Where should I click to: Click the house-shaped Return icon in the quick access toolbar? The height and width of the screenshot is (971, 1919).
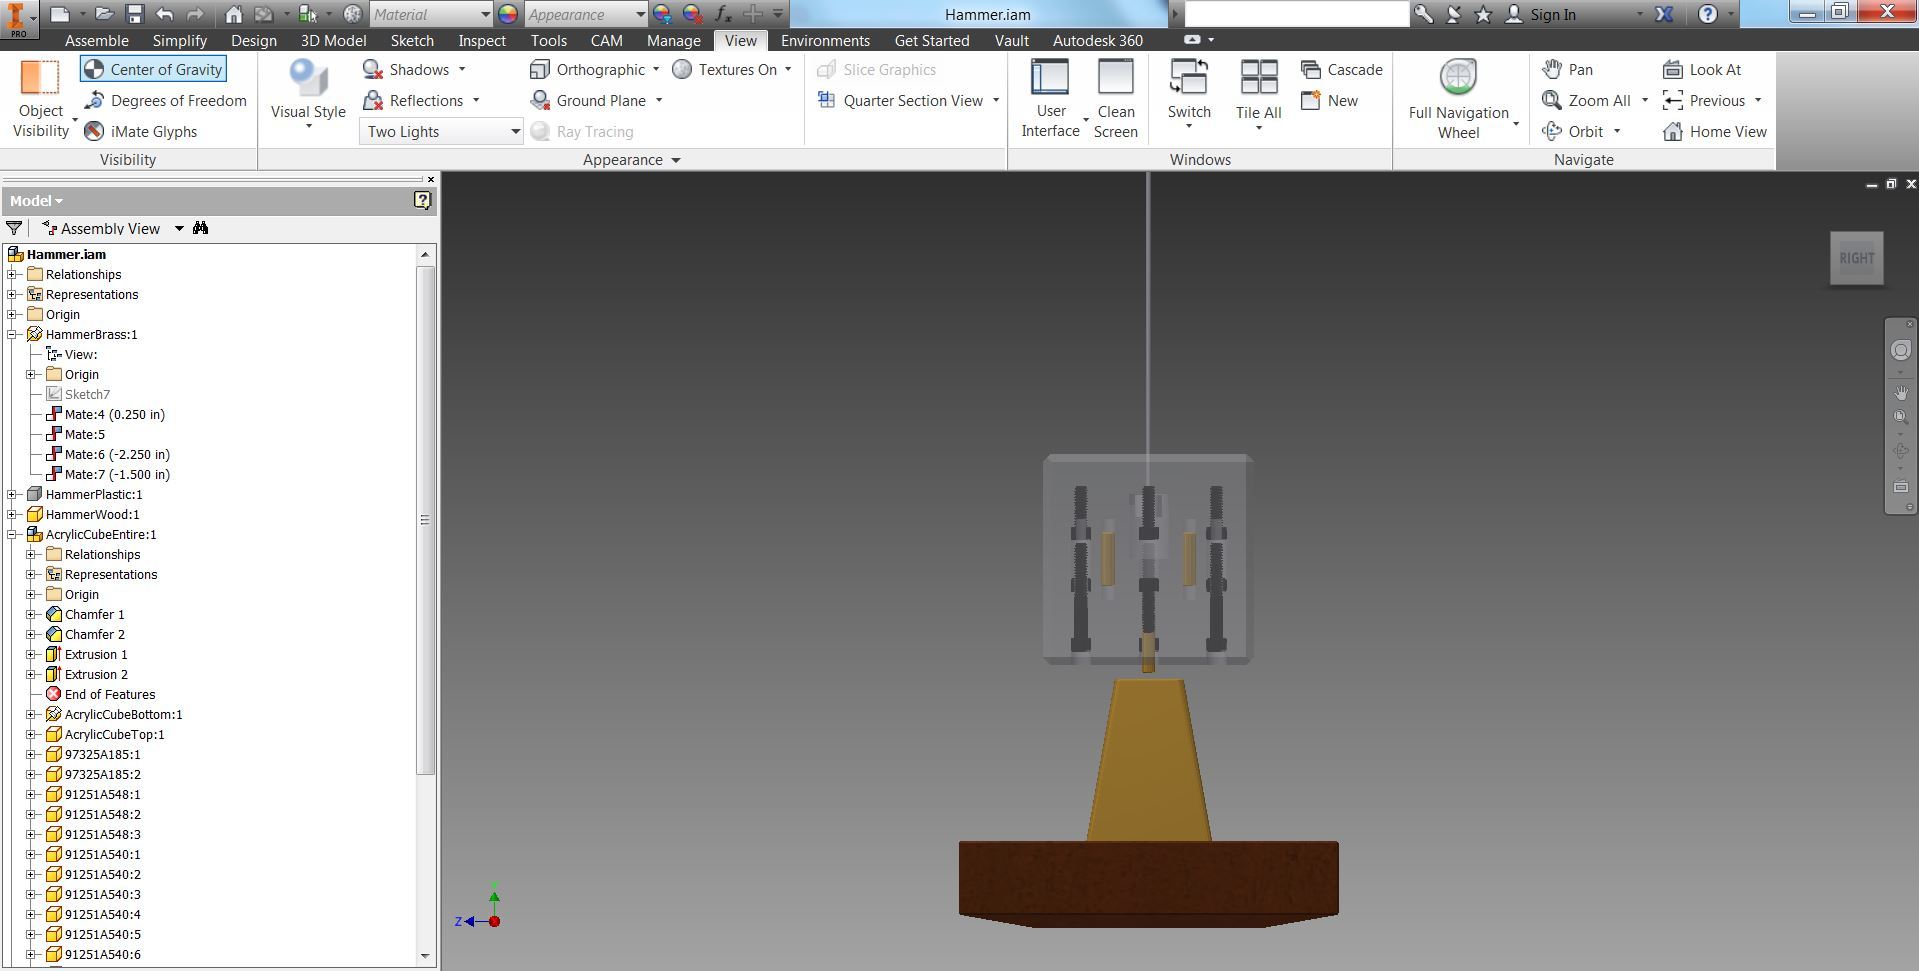click(233, 14)
